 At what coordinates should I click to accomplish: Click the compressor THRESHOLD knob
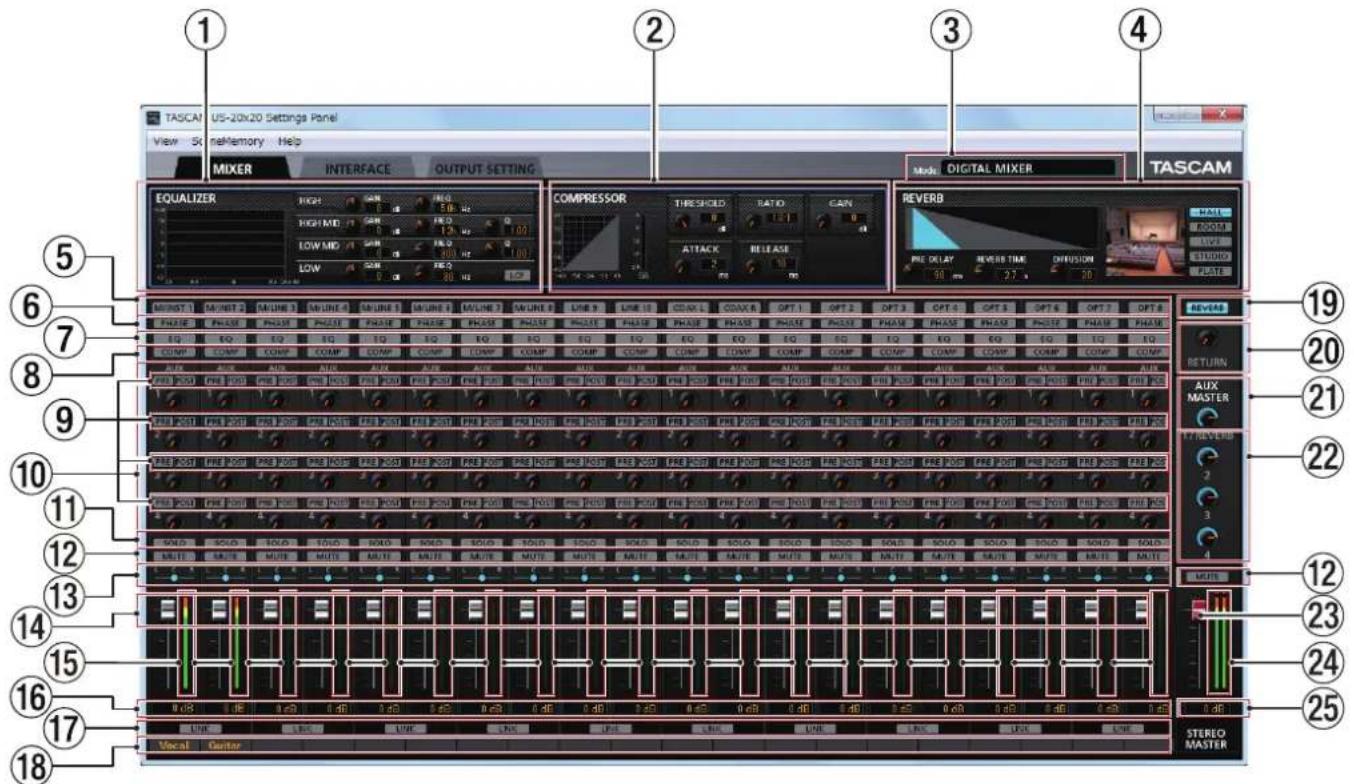pyautogui.click(x=682, y=221)
